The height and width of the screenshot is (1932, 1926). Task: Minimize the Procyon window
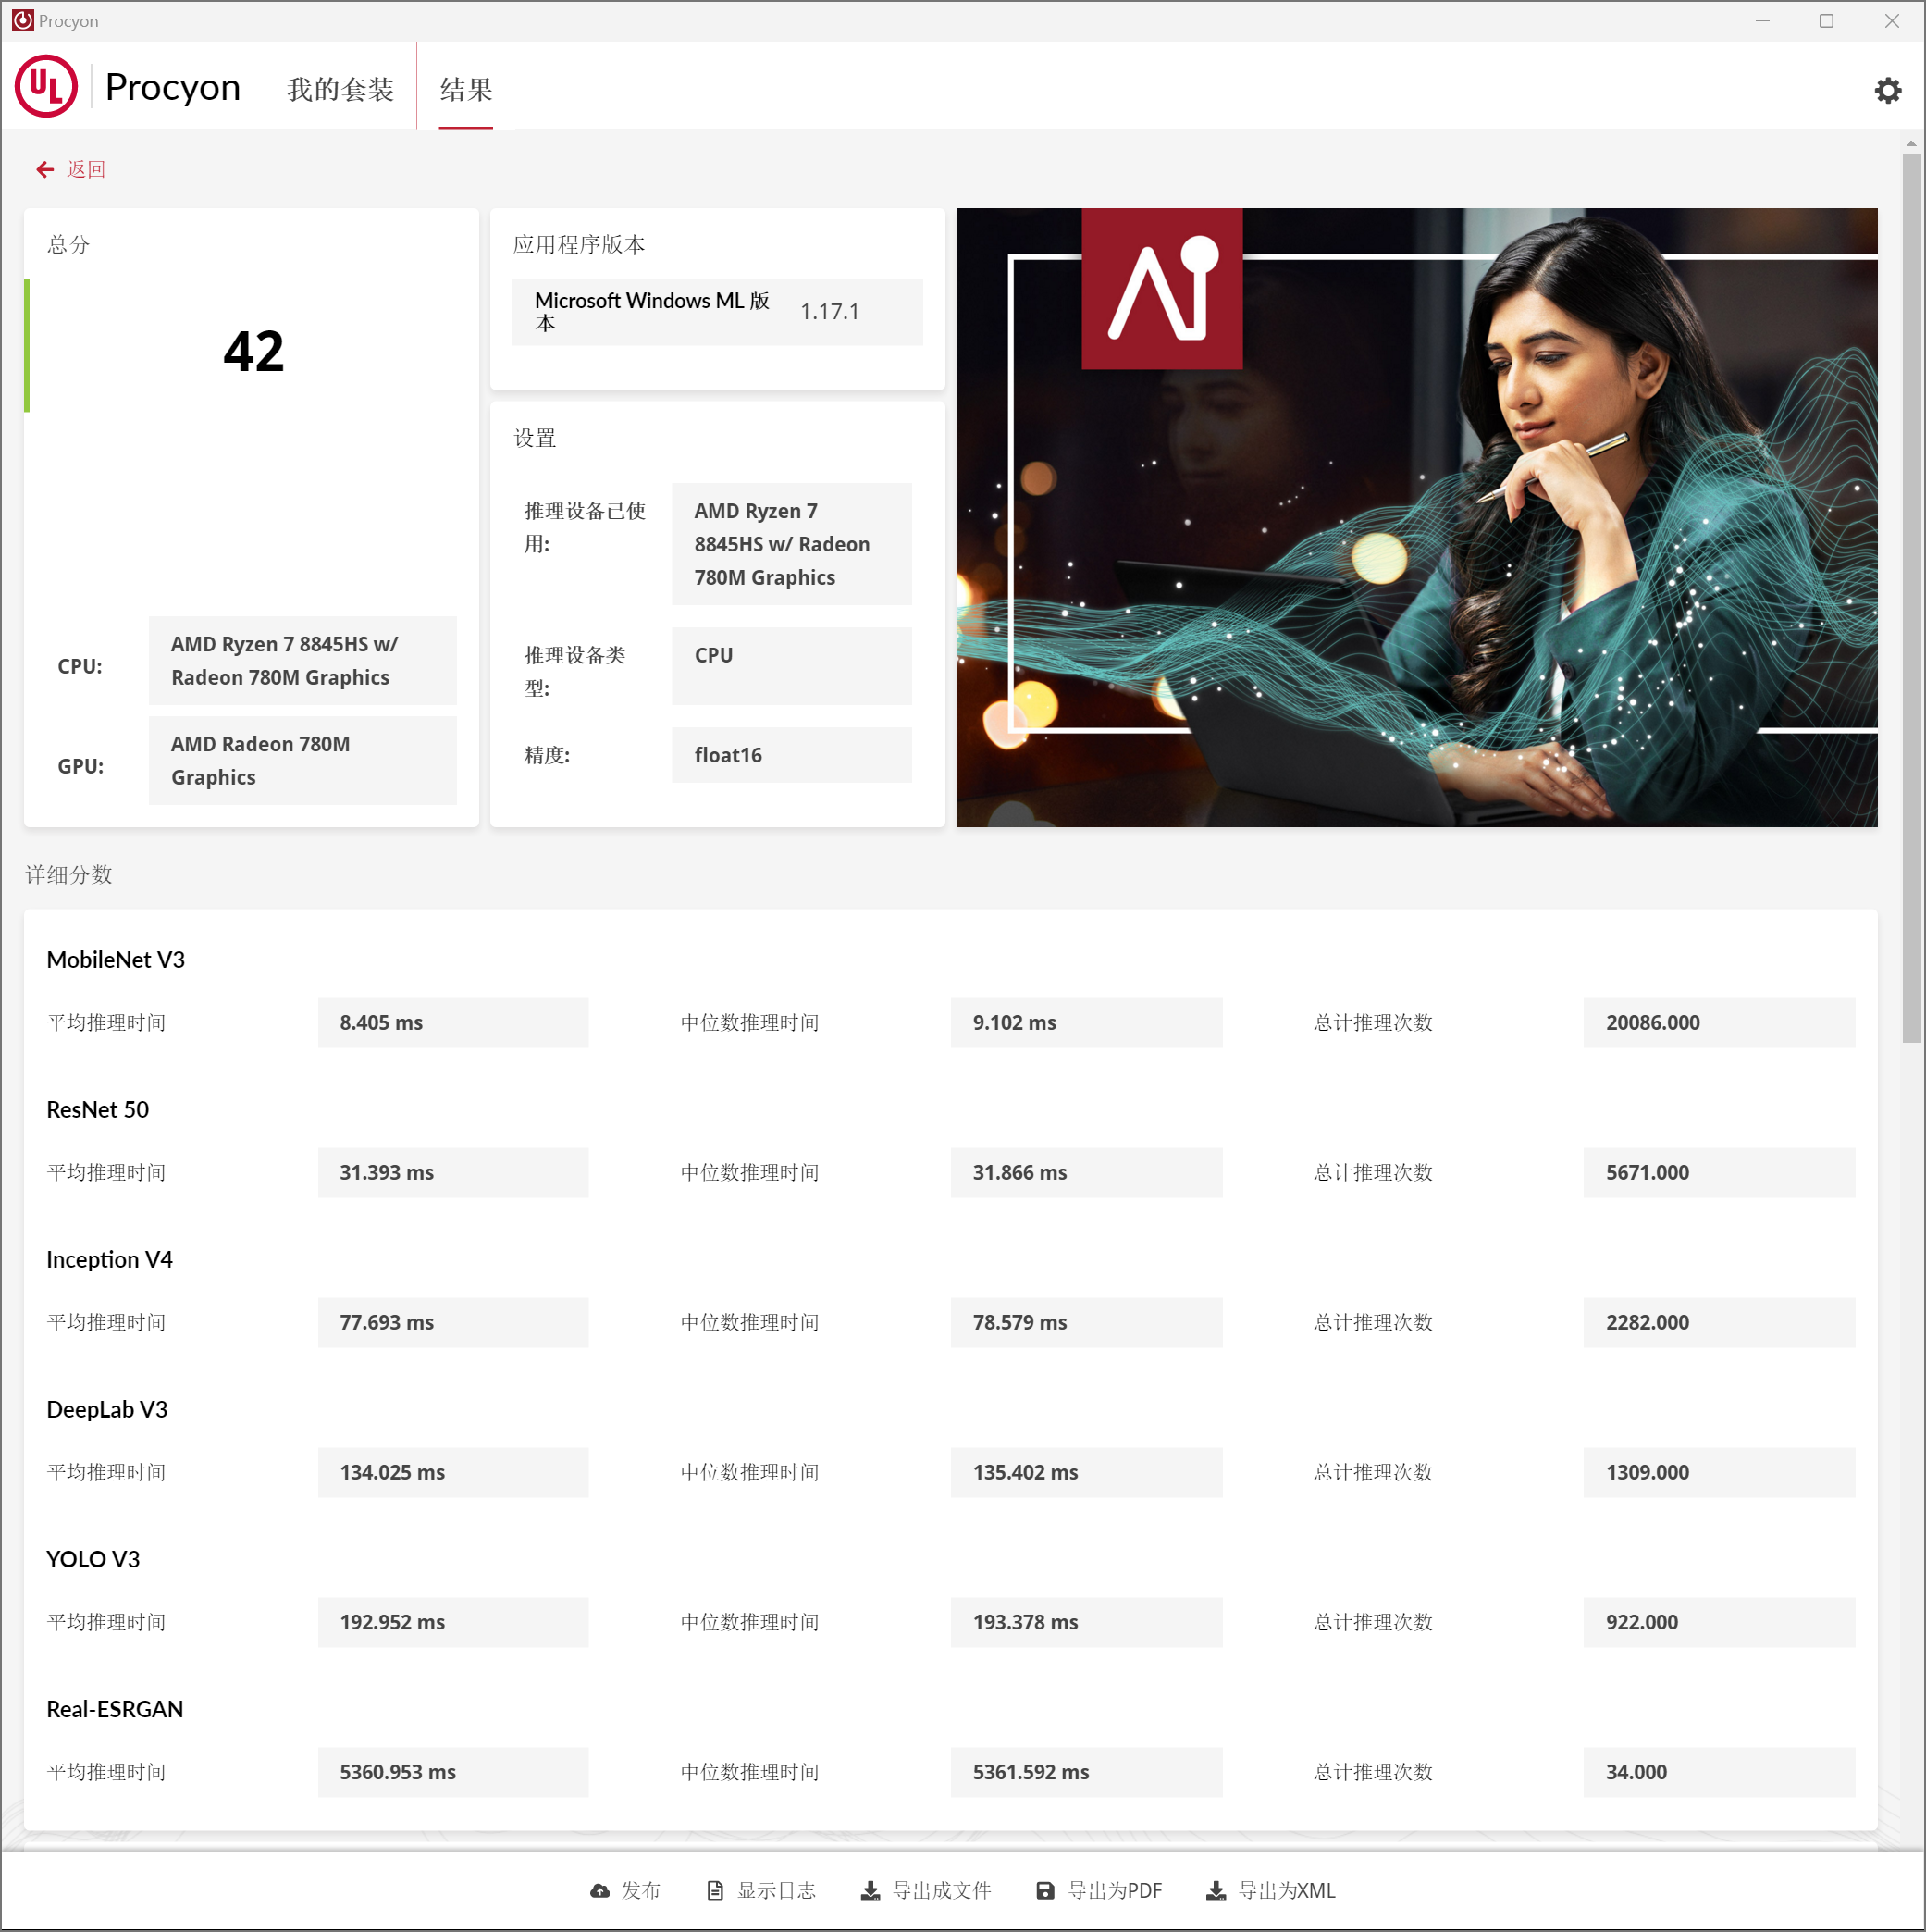pos(1762,20)
